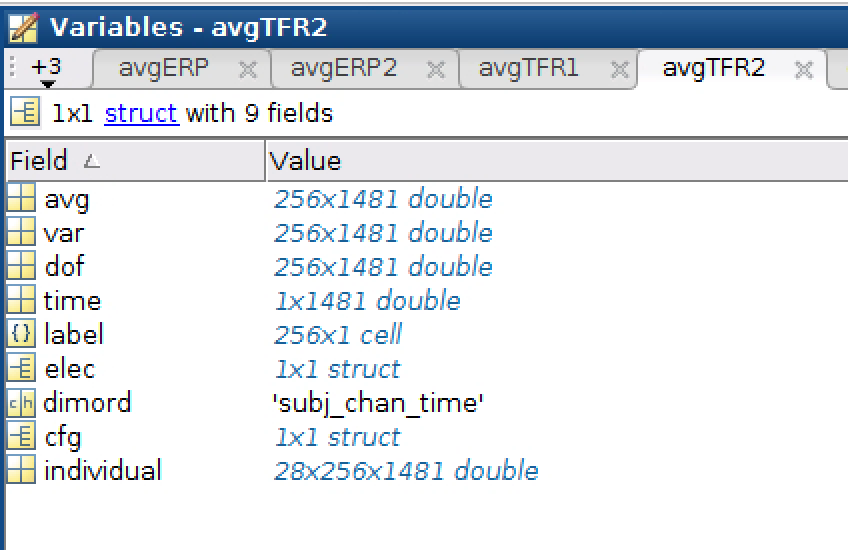This screenshot has width=848, height=550.
Task: Select the 28x256x1481 double value
Action: click(406, 471)
